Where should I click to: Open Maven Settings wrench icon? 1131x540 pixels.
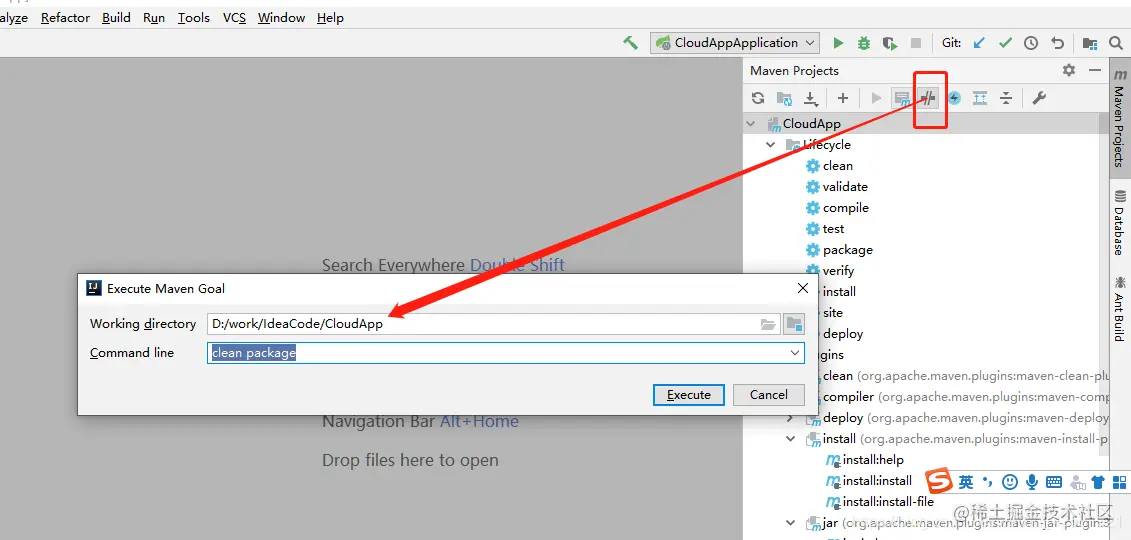1039,98
